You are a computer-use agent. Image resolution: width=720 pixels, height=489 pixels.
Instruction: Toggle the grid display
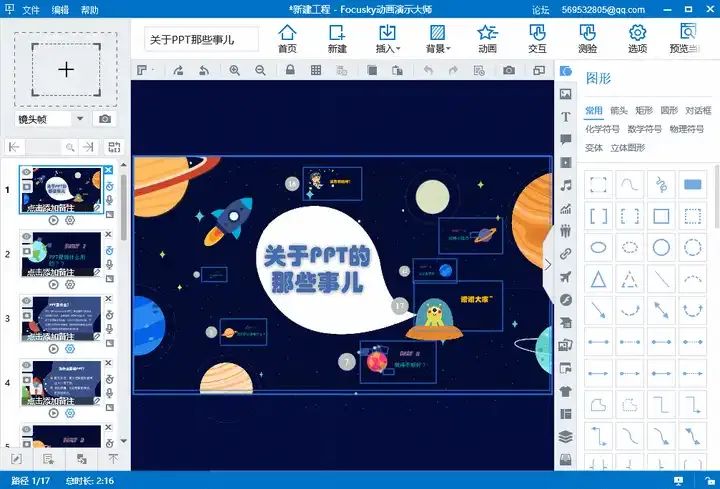coord(316,70)
